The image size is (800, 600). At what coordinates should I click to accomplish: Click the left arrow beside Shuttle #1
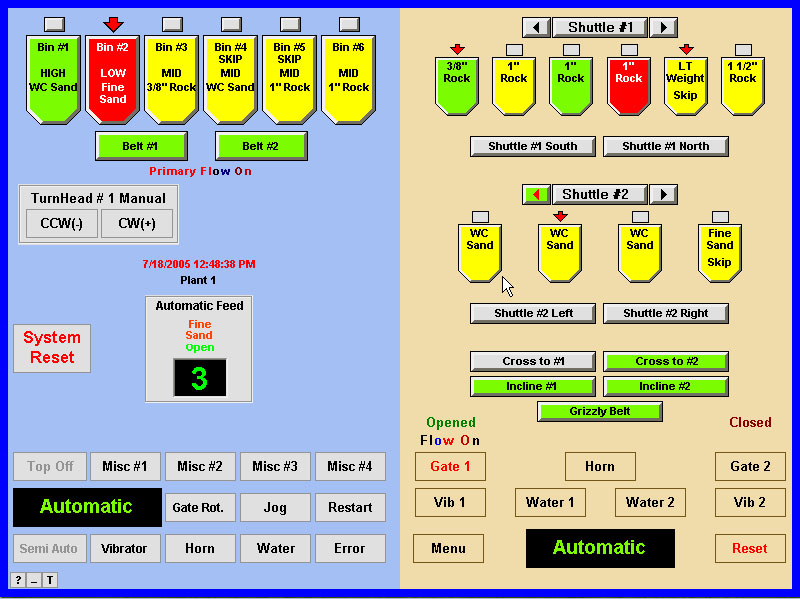point(536,27)
